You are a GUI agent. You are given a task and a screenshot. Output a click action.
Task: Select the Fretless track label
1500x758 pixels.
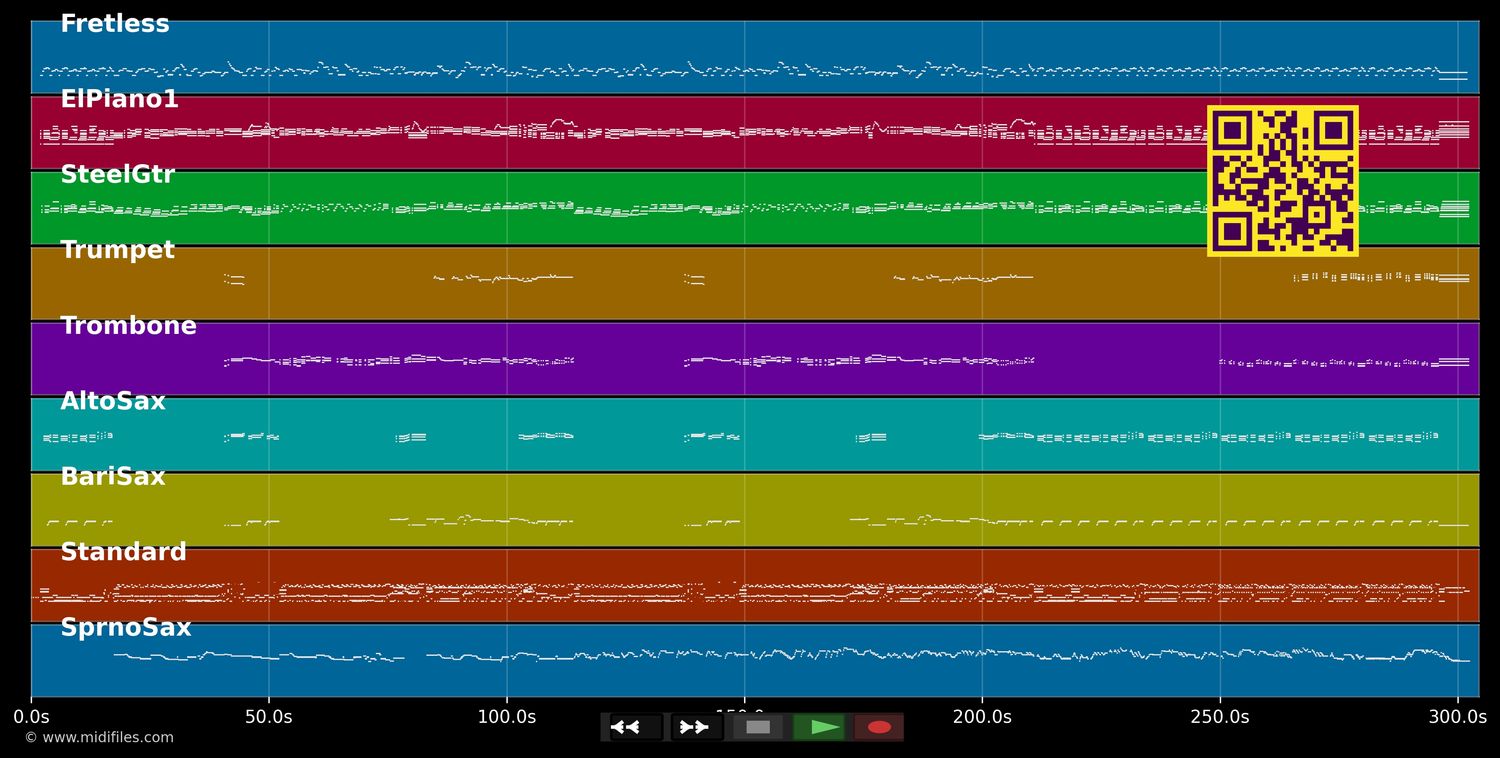click(115, 25)
